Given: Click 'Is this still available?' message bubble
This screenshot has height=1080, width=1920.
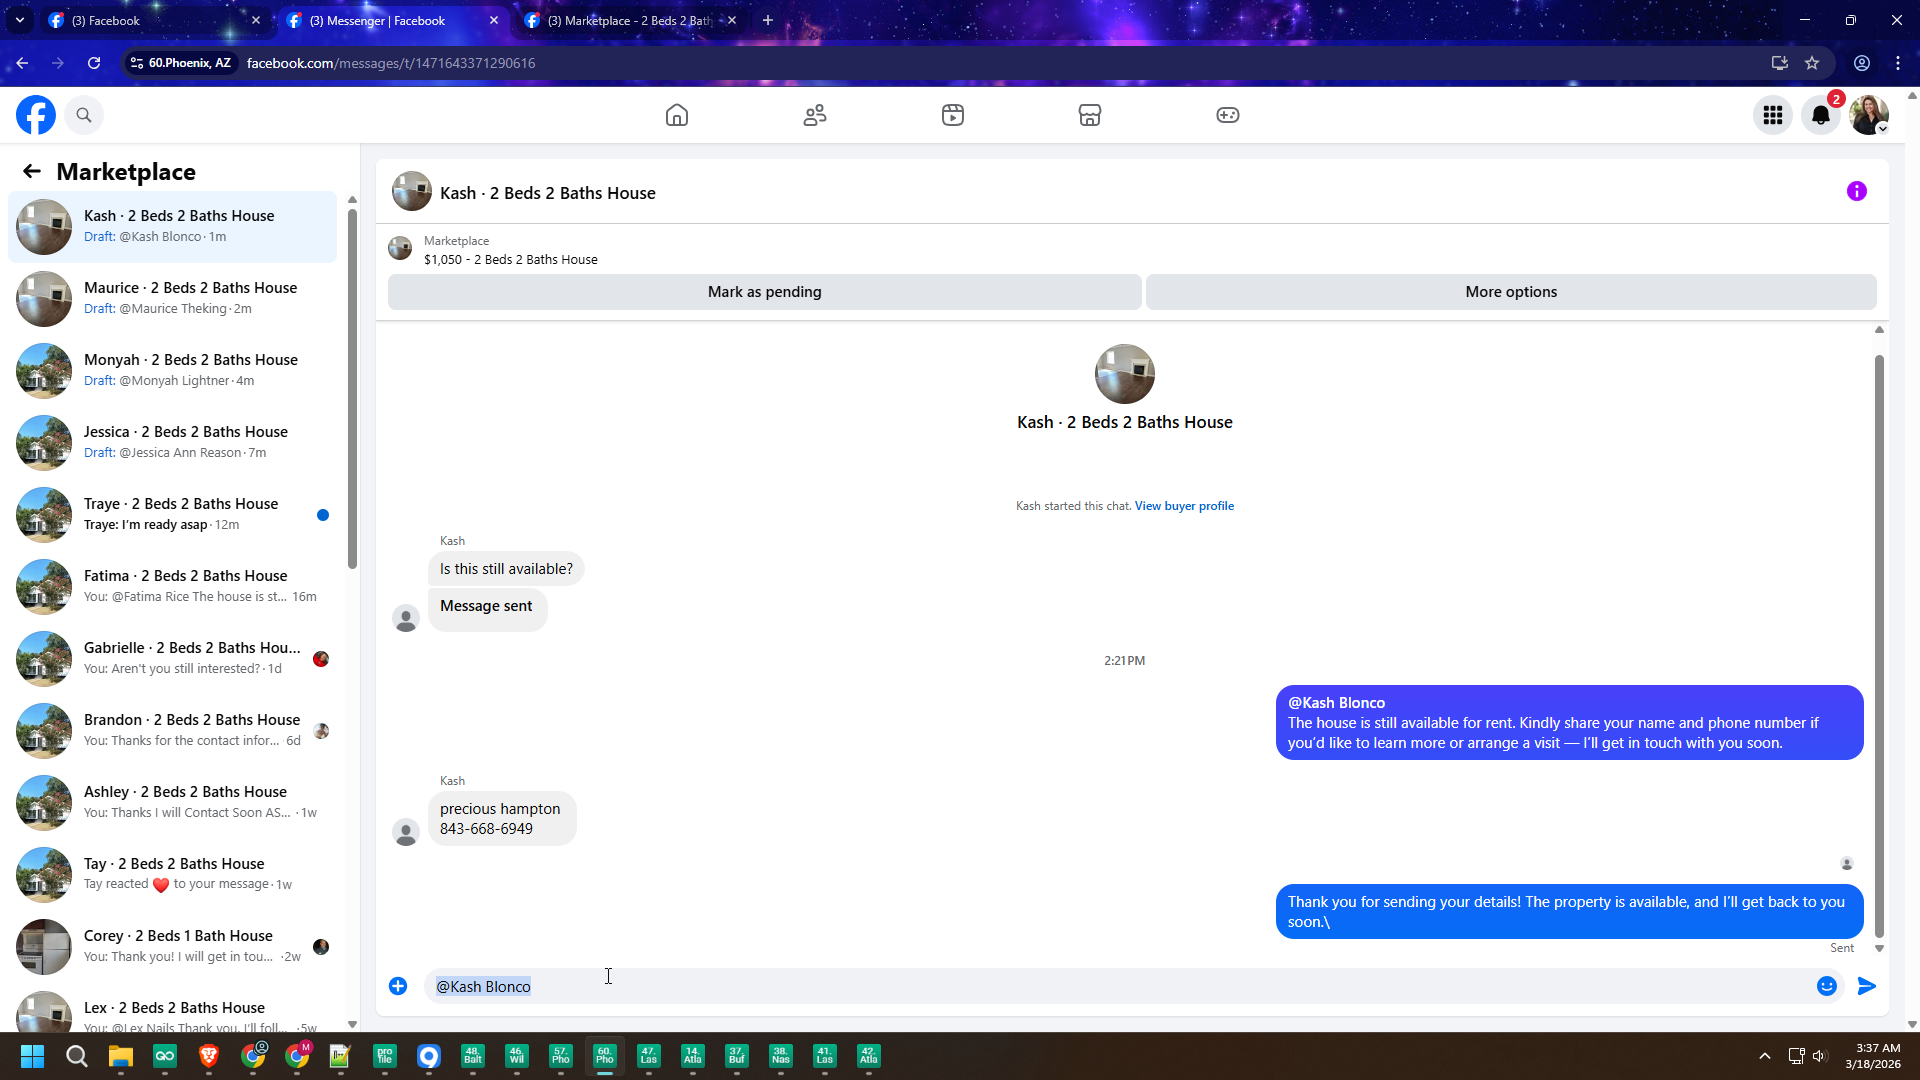Looking at the screenshot, I should coord(506,569).
